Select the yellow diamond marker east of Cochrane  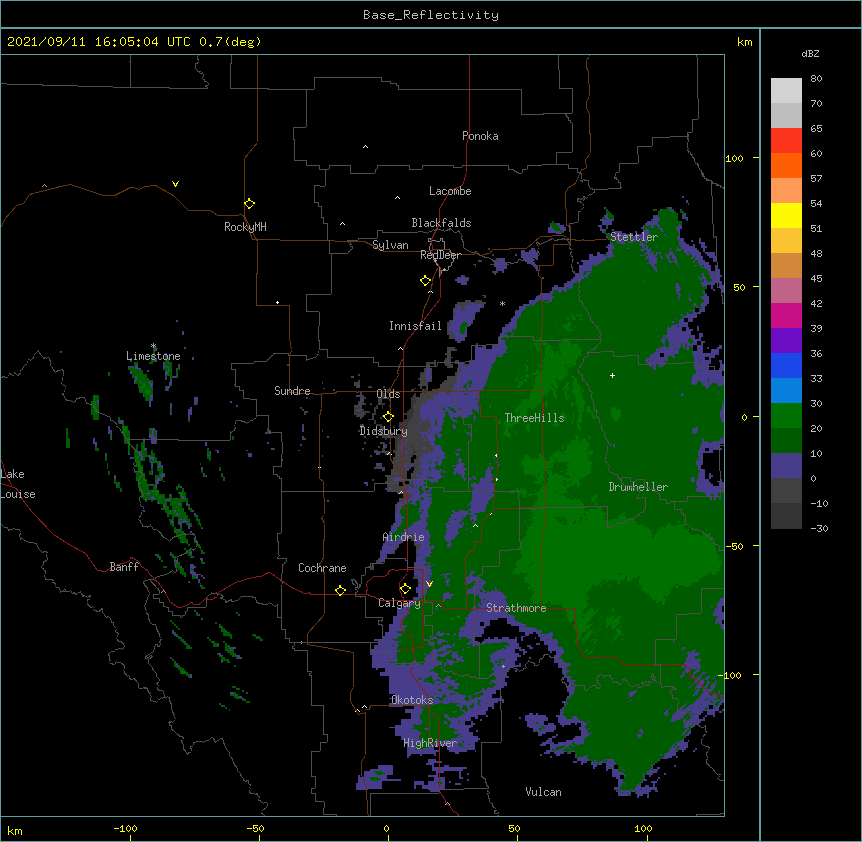click(340, 590)
